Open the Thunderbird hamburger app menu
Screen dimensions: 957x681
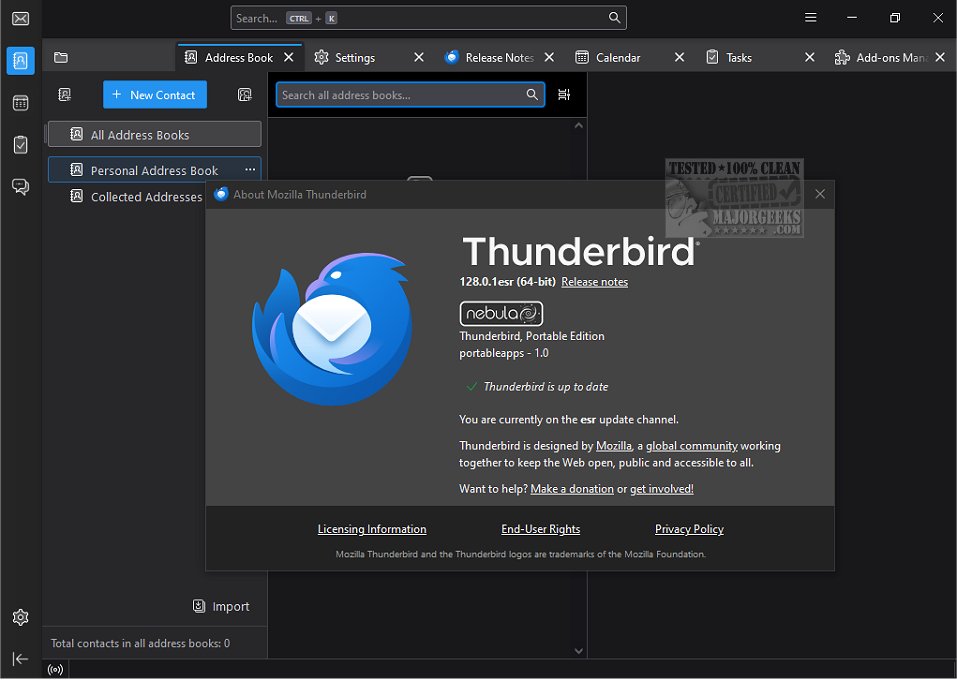811,18
